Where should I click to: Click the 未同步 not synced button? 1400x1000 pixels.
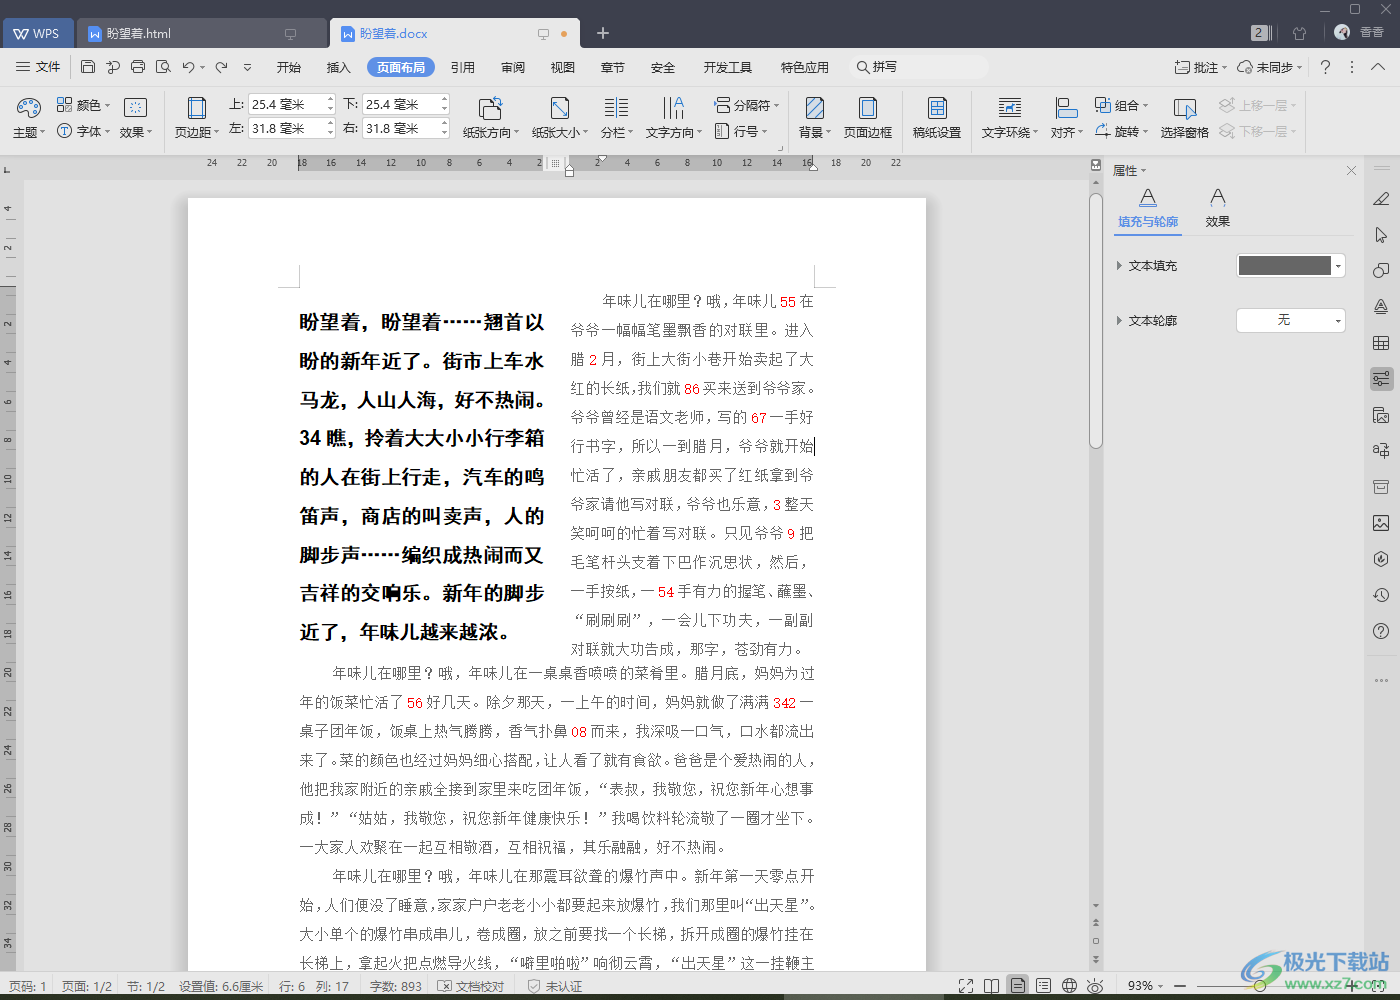(x=1269, y=67)
